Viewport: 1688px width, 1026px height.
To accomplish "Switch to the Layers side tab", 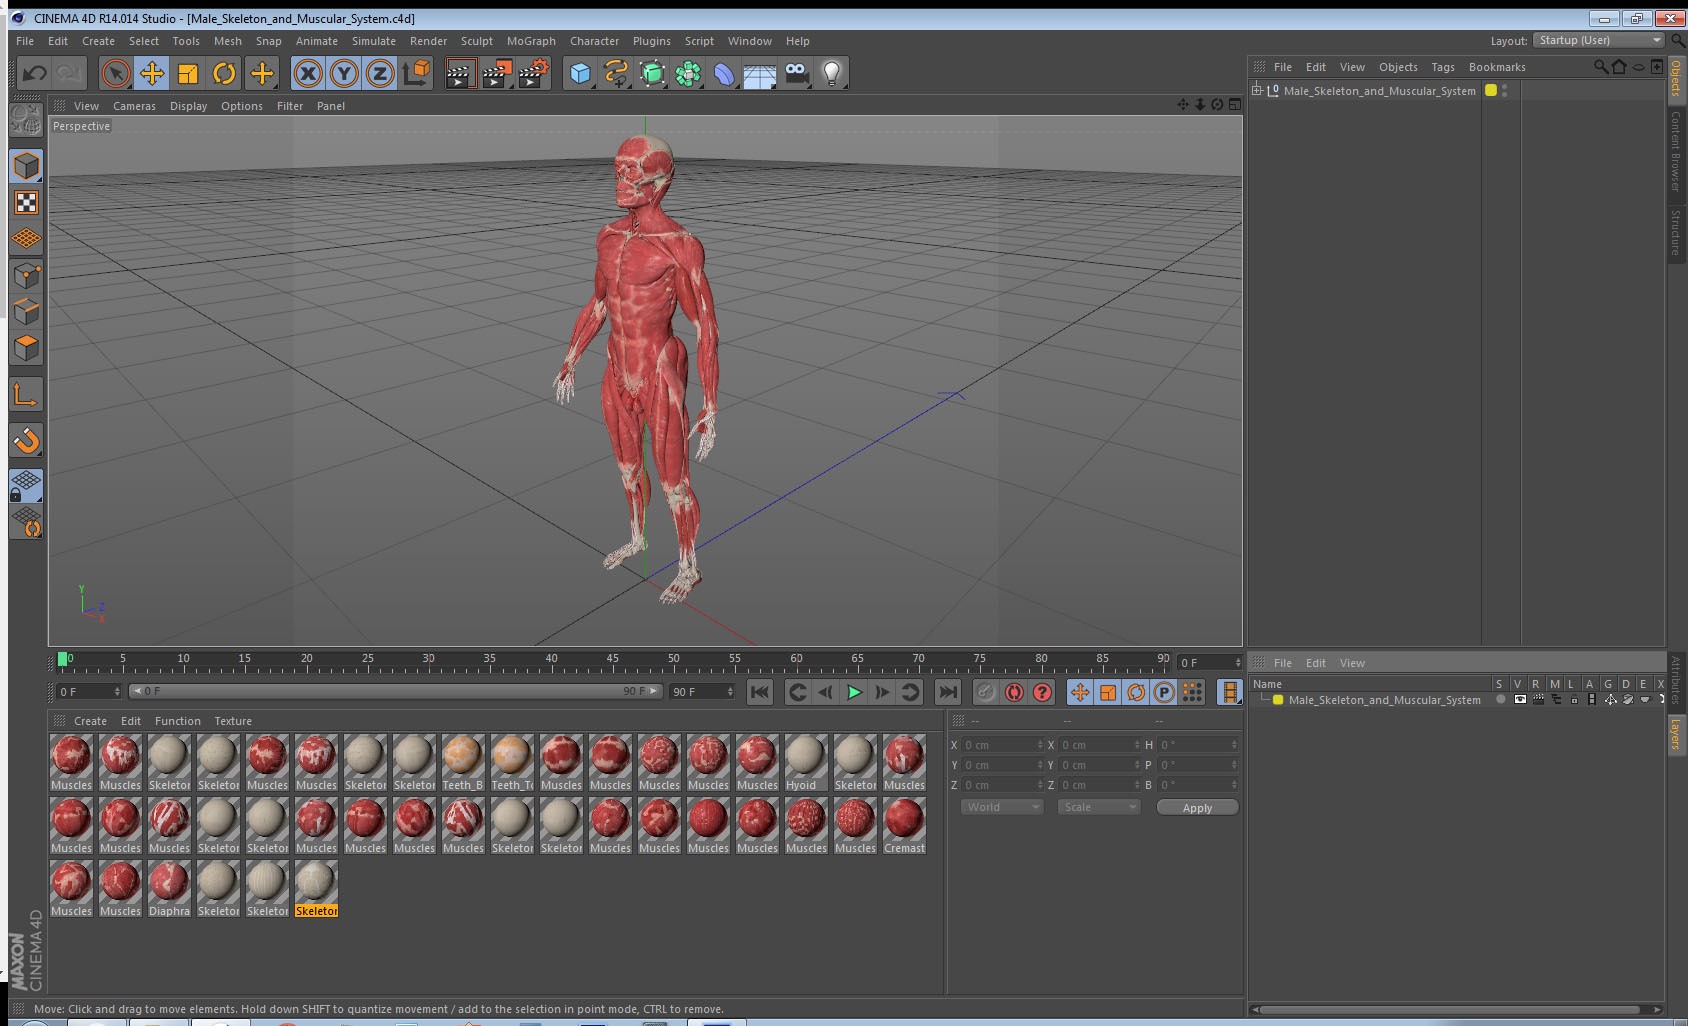I will point(1676,735).
